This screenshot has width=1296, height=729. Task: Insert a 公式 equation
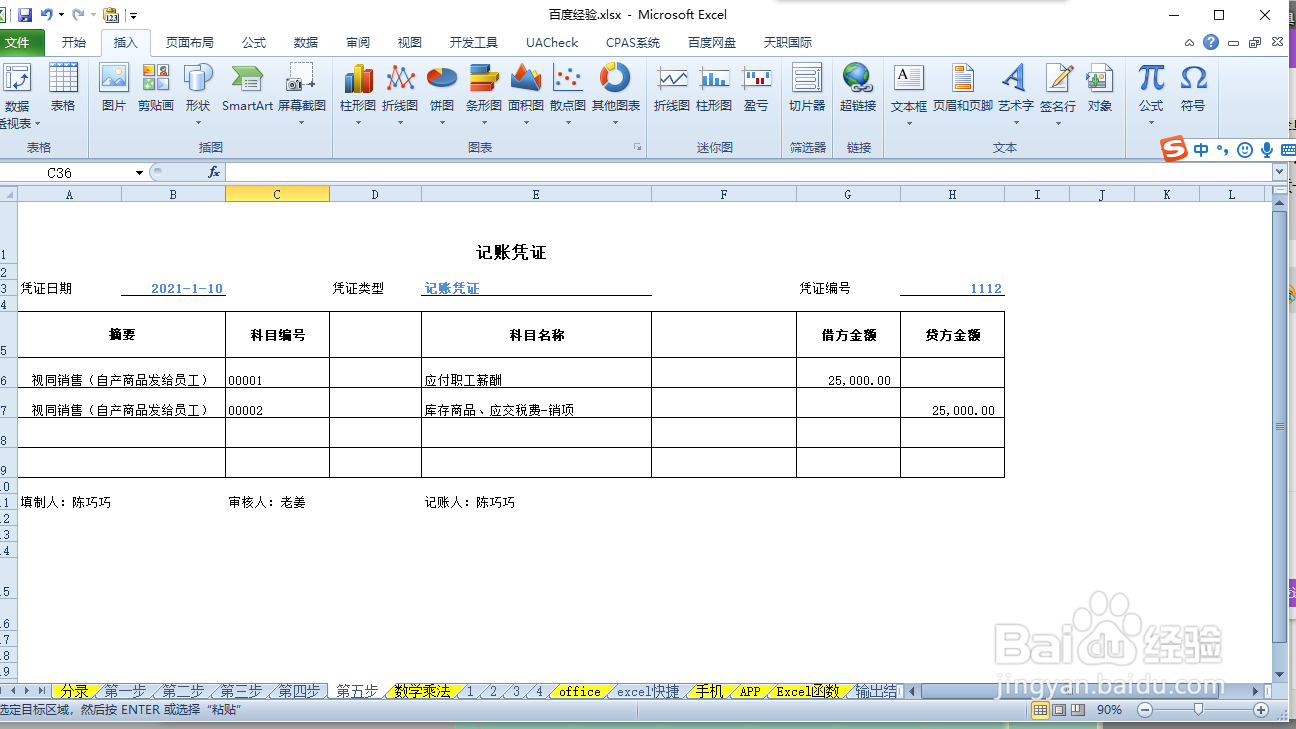1150,90
